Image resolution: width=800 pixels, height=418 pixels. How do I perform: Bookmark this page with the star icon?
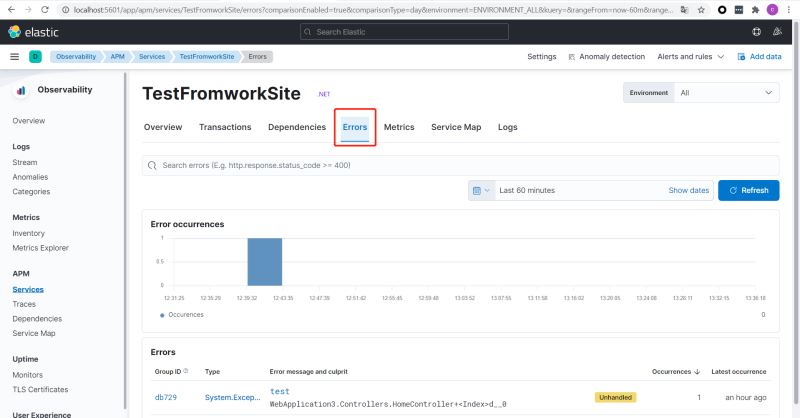(x=702, y=10)
